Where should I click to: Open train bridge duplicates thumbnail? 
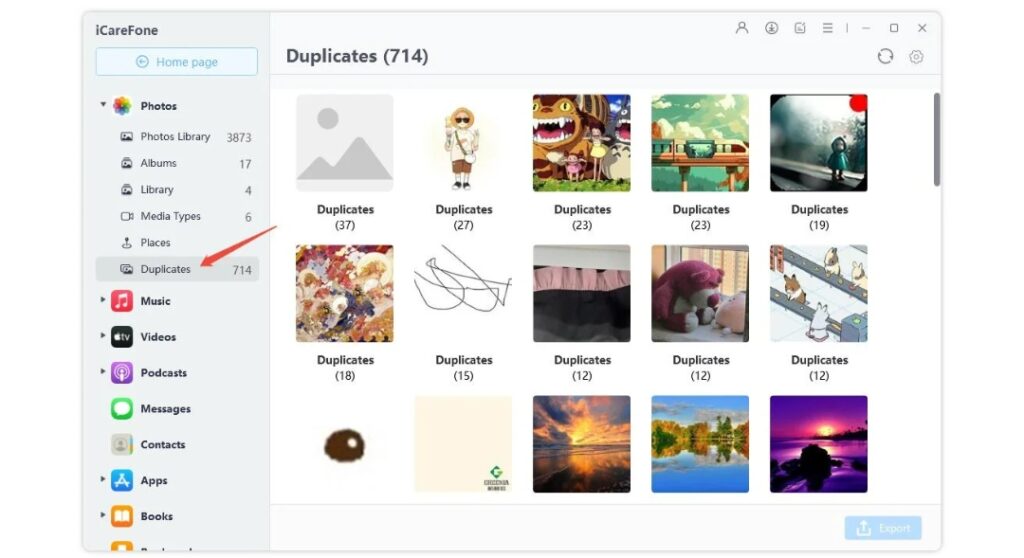coord(700,143)
